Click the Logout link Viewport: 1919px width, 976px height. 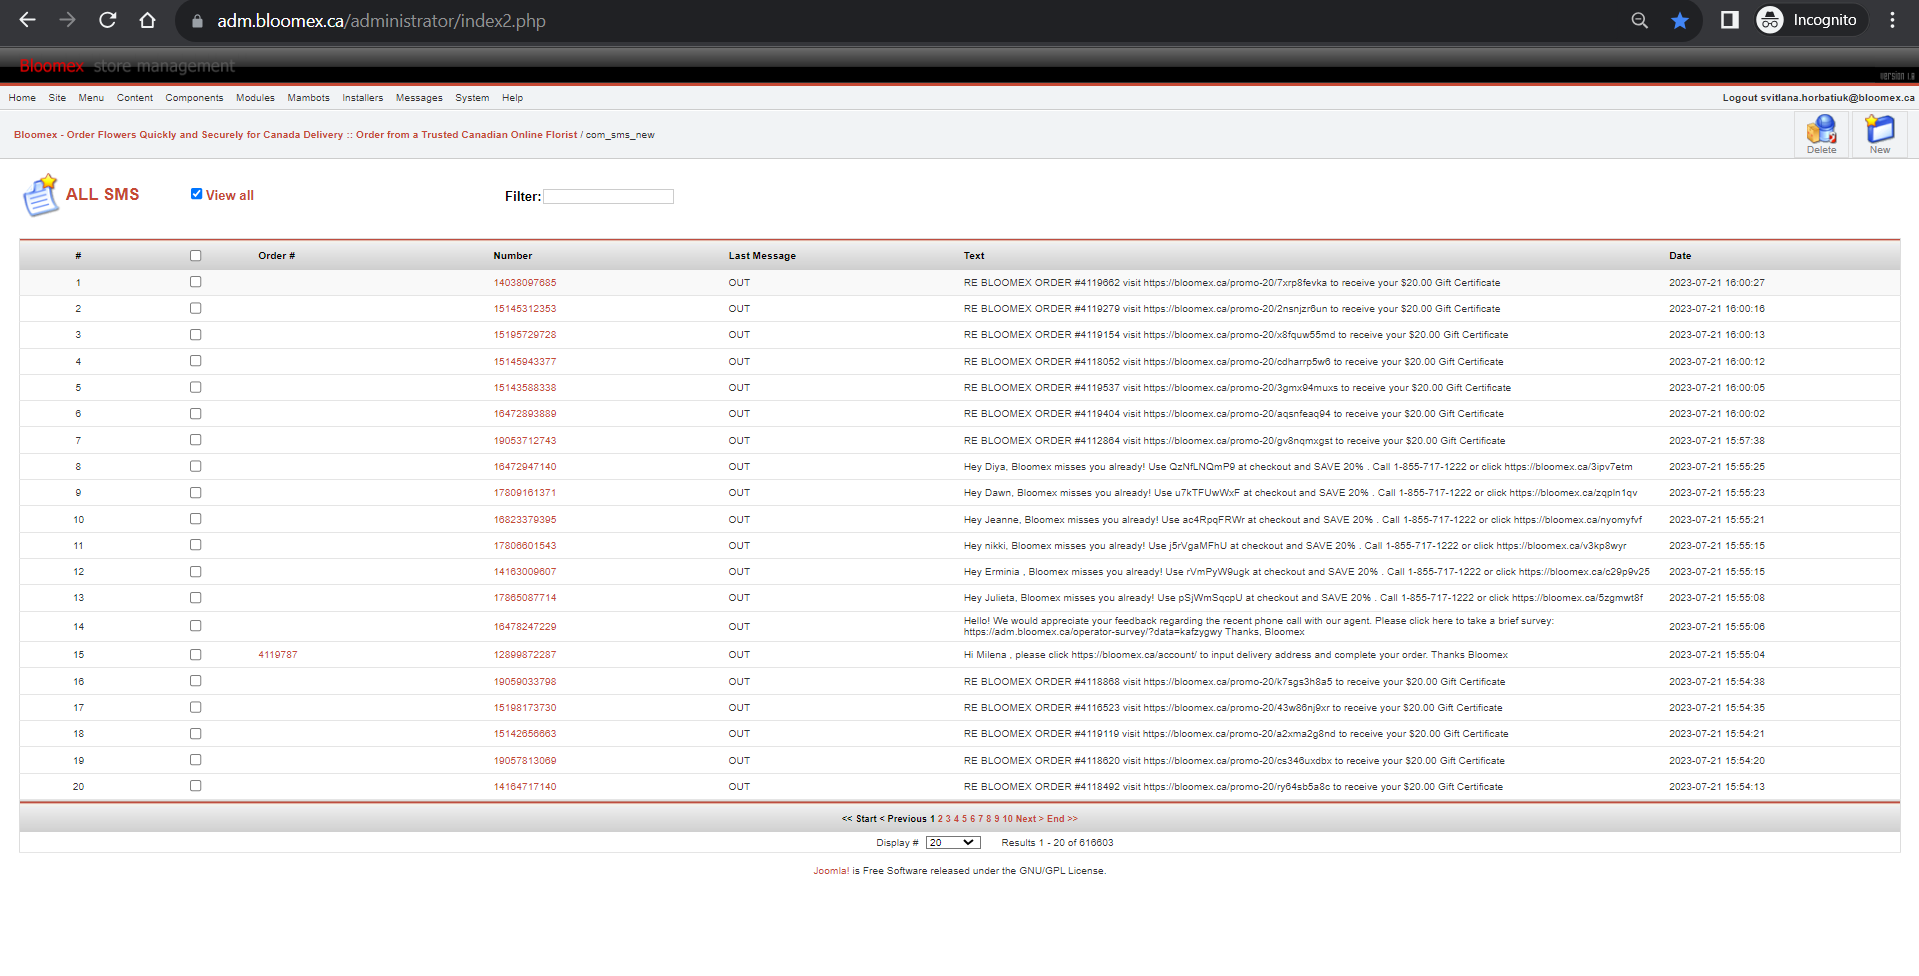pyautogui.click(x=1818, y=98)
